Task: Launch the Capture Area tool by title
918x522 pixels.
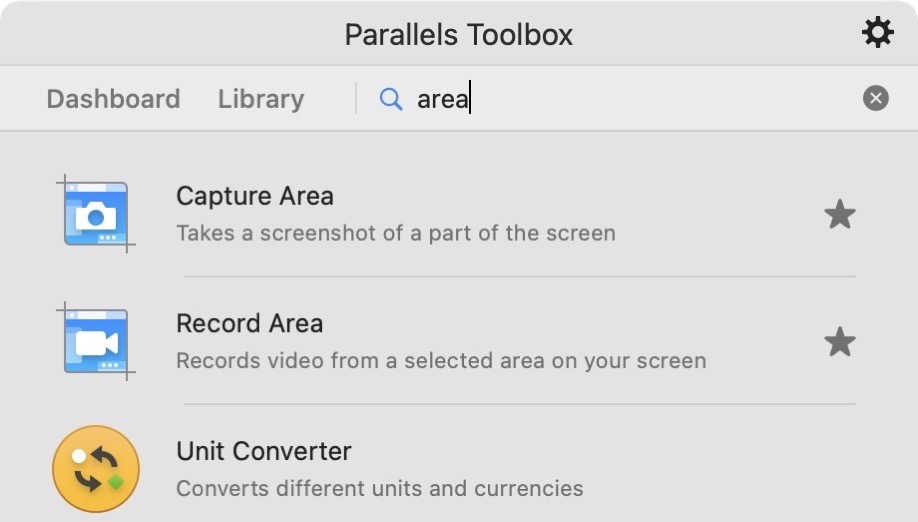Action: pos(254,196)
